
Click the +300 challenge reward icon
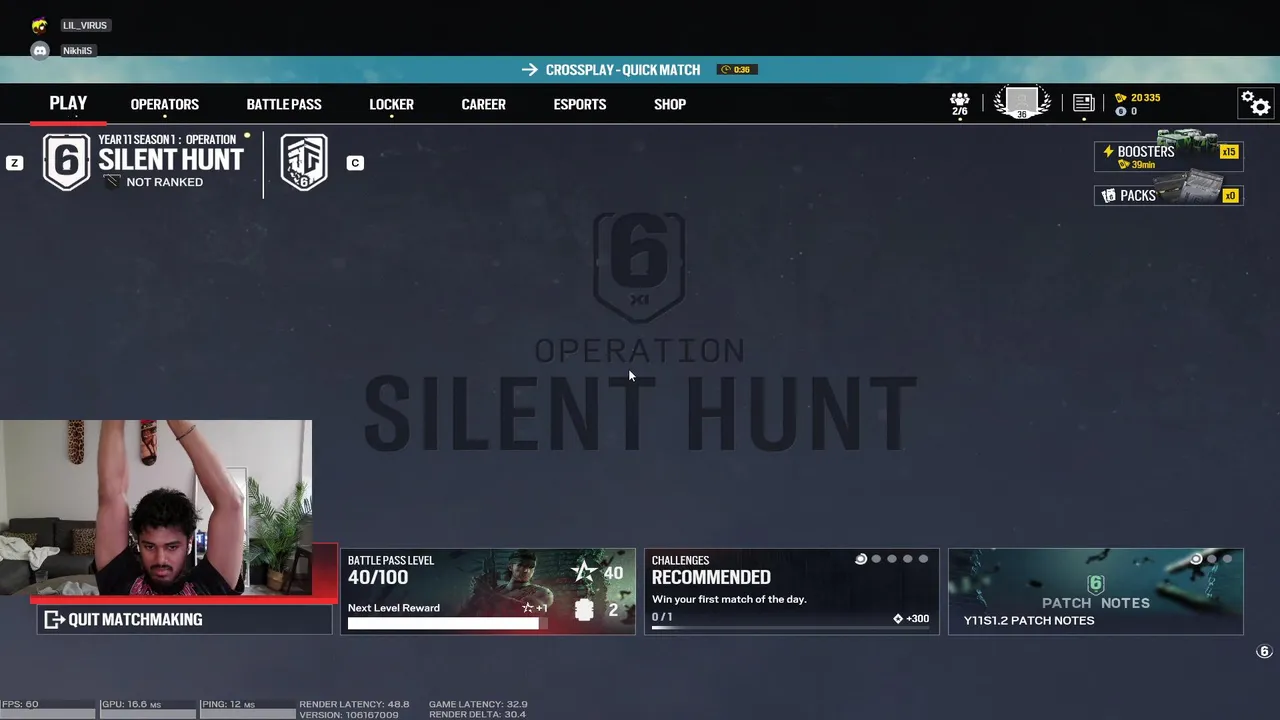click(898, 619)
